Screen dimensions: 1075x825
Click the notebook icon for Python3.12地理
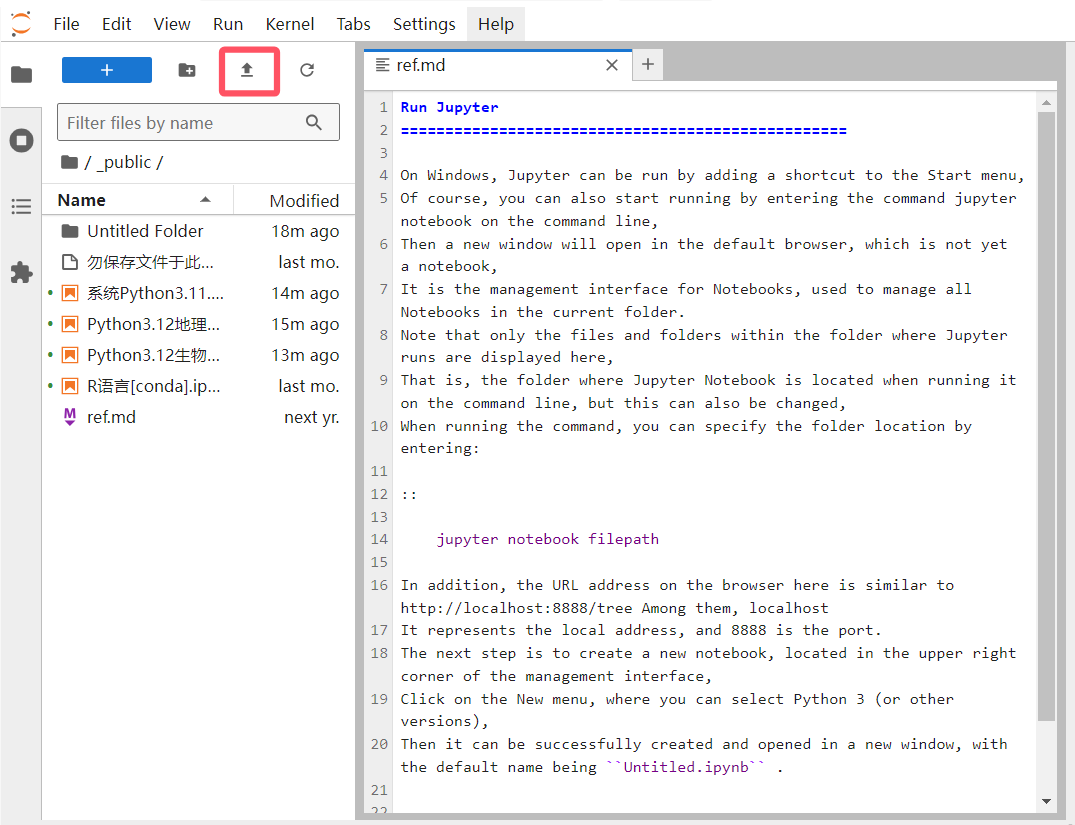click(69, 324)
